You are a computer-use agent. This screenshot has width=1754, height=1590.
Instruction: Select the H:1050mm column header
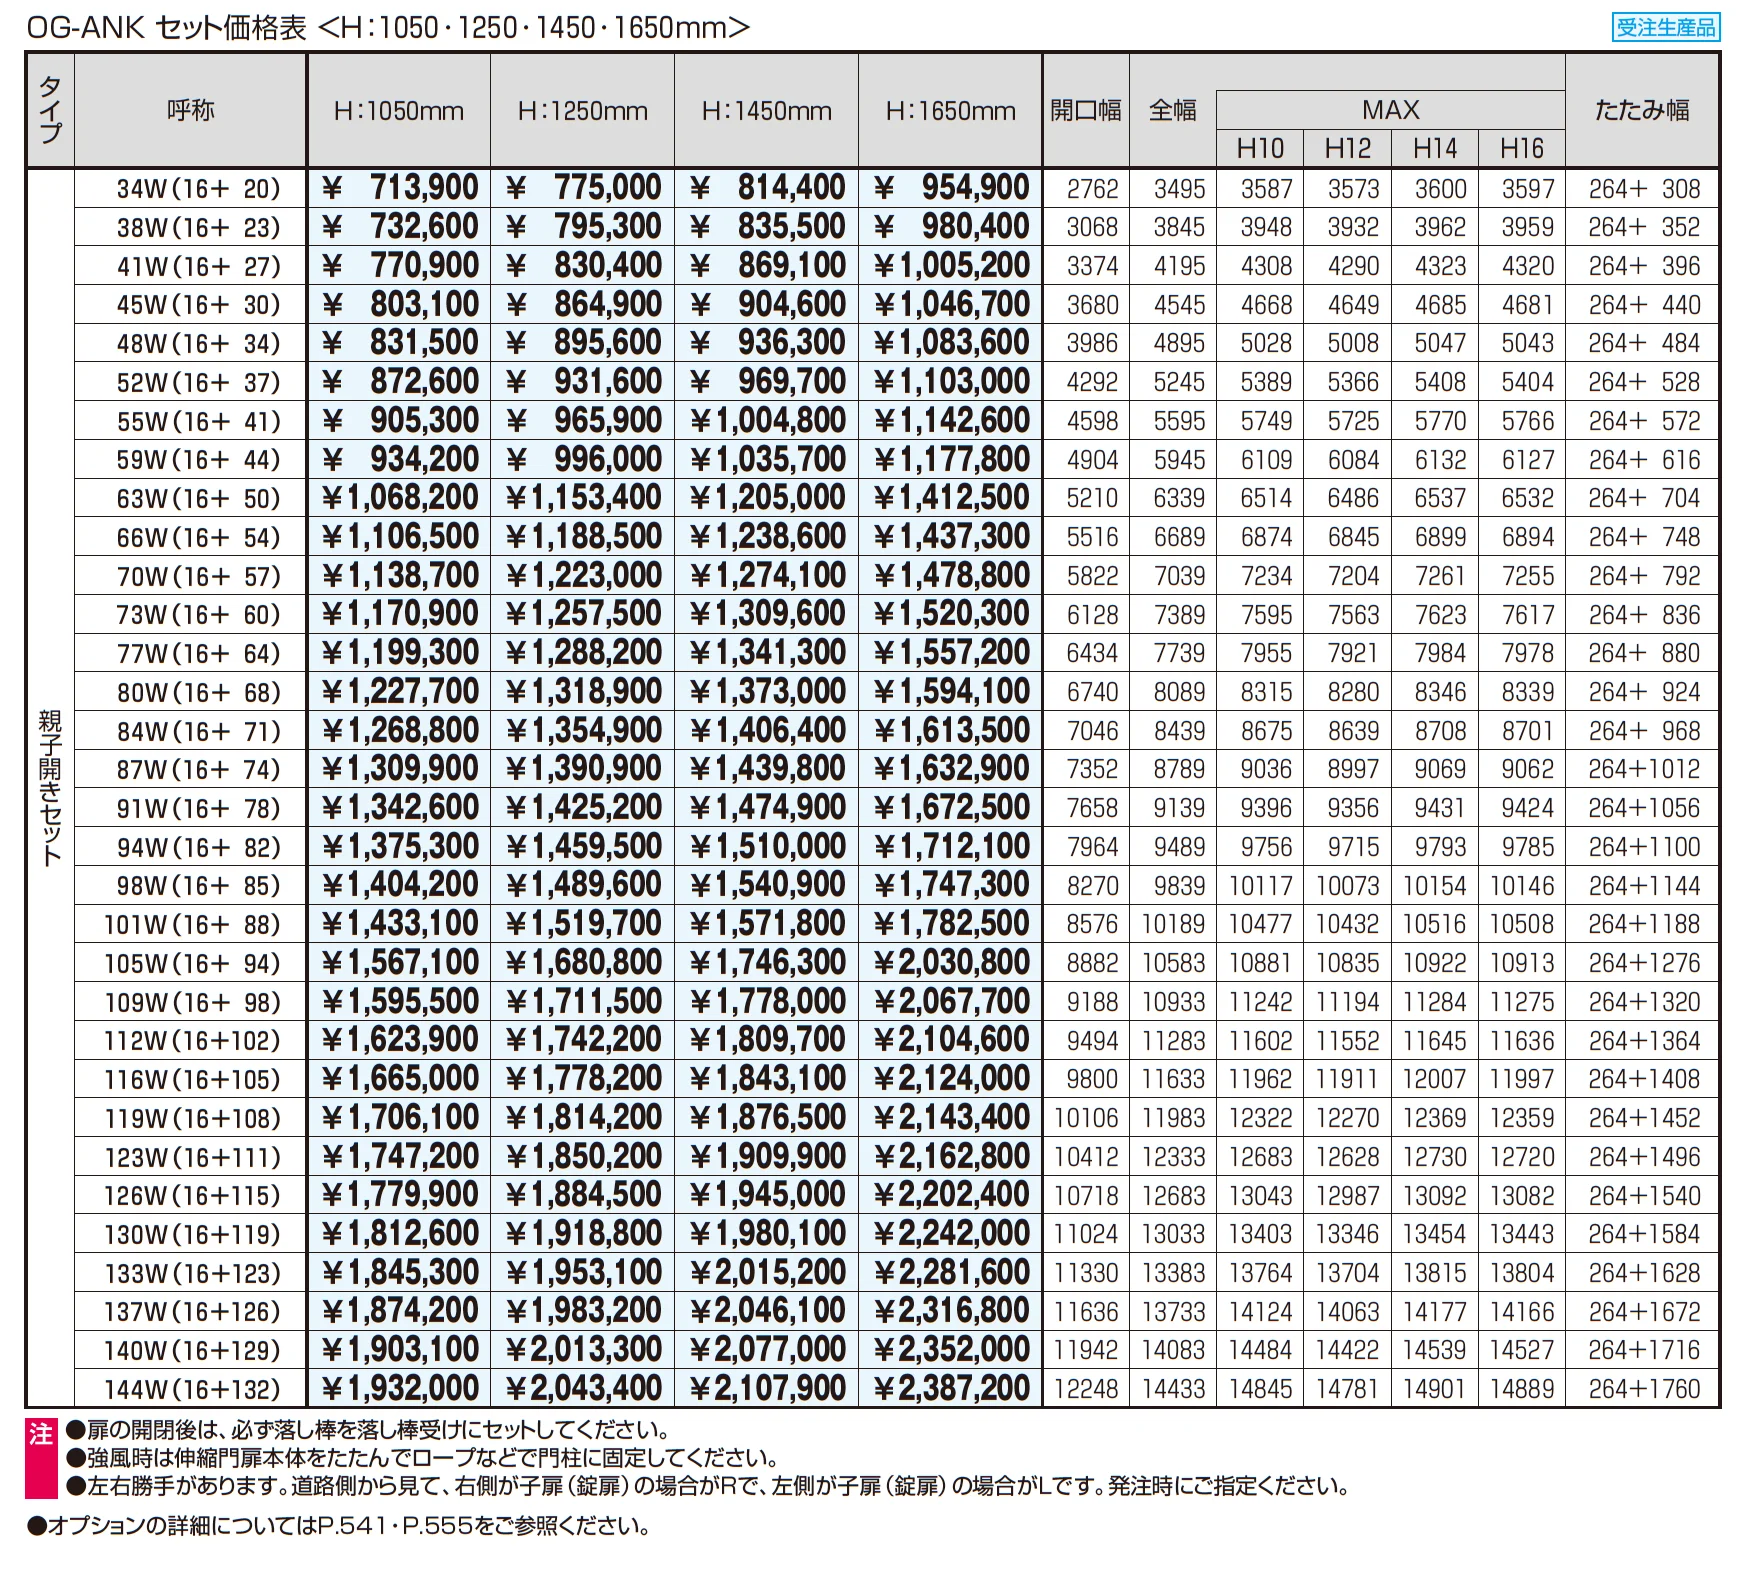[x=399, y=110]
